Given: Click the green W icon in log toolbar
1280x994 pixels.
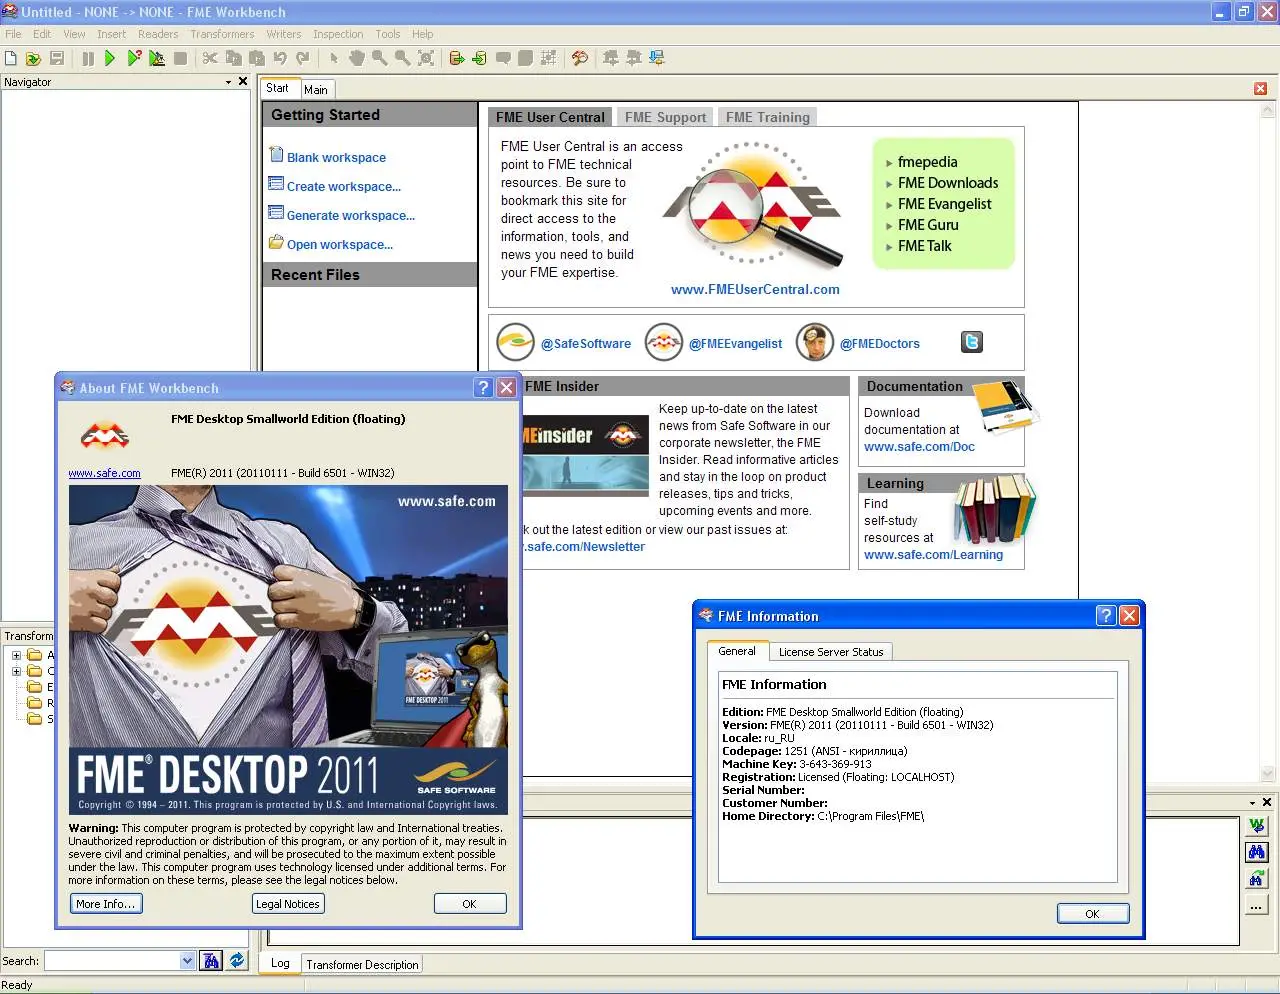Looking at the screenshot, I should coord(1257,825).
